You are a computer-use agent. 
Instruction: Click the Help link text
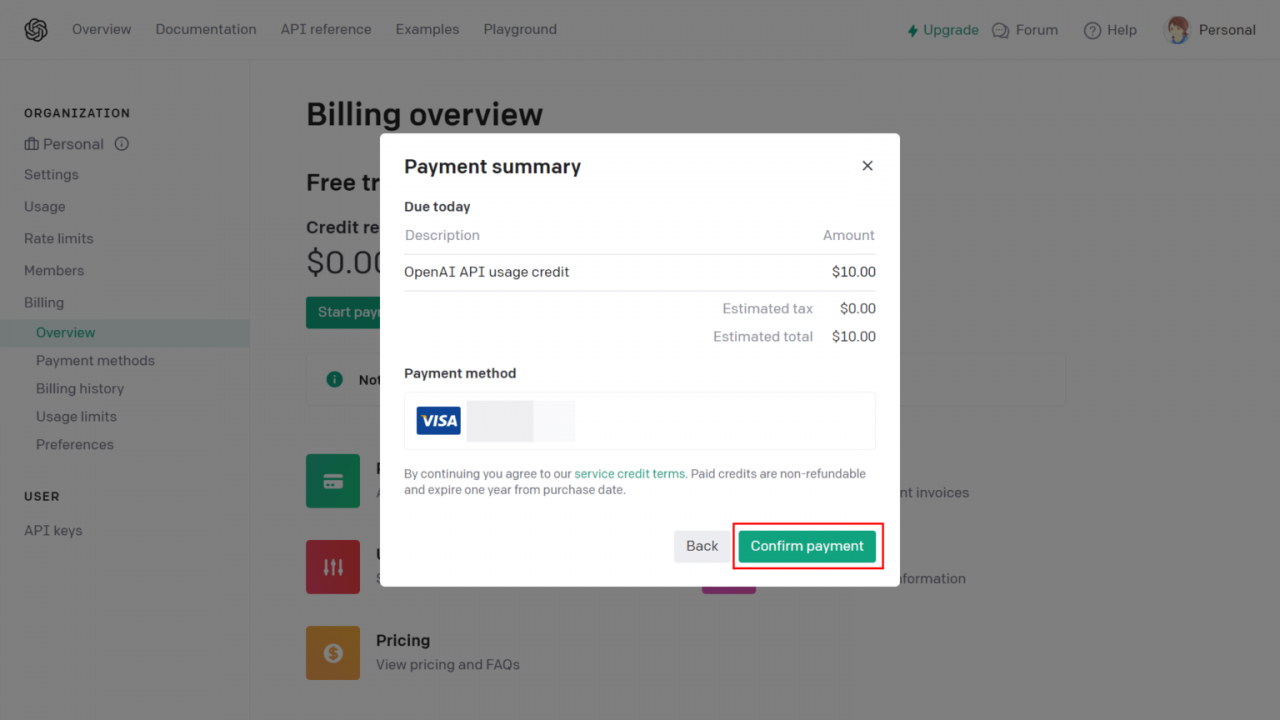point(1122,30)
